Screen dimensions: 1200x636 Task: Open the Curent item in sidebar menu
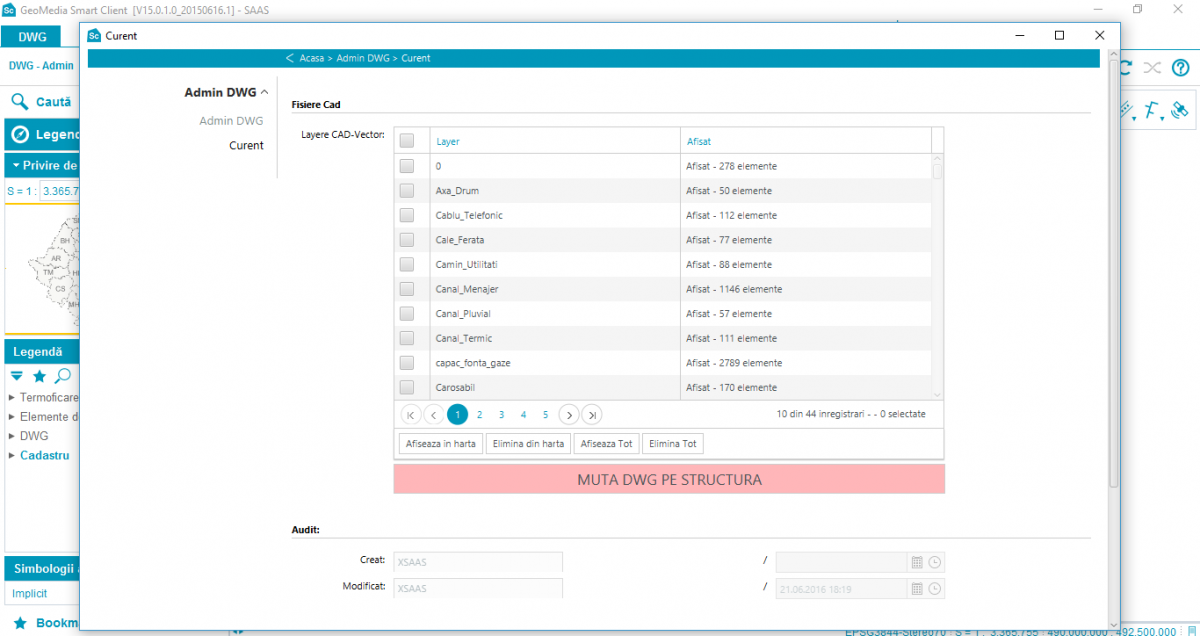coord(246,145)
